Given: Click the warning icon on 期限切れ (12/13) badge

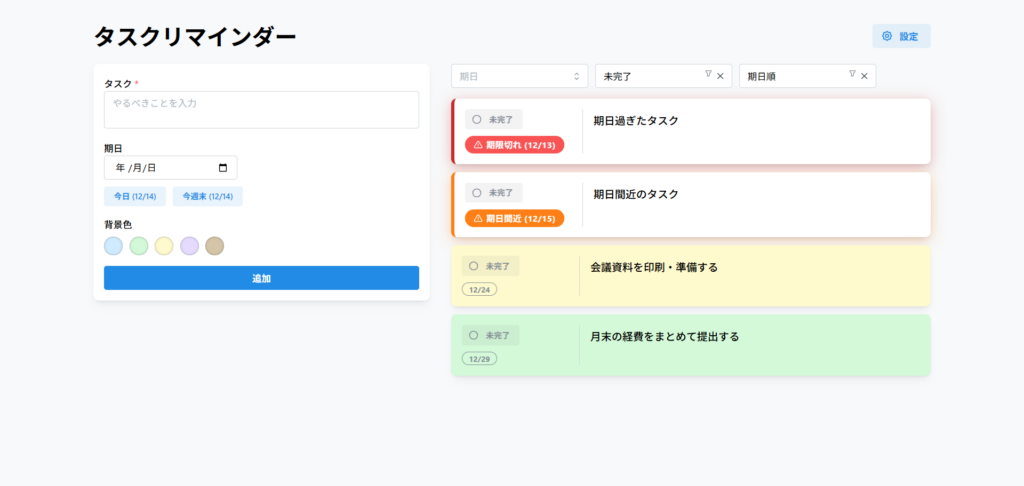Looking at the screenshot, I should [478, 145].
